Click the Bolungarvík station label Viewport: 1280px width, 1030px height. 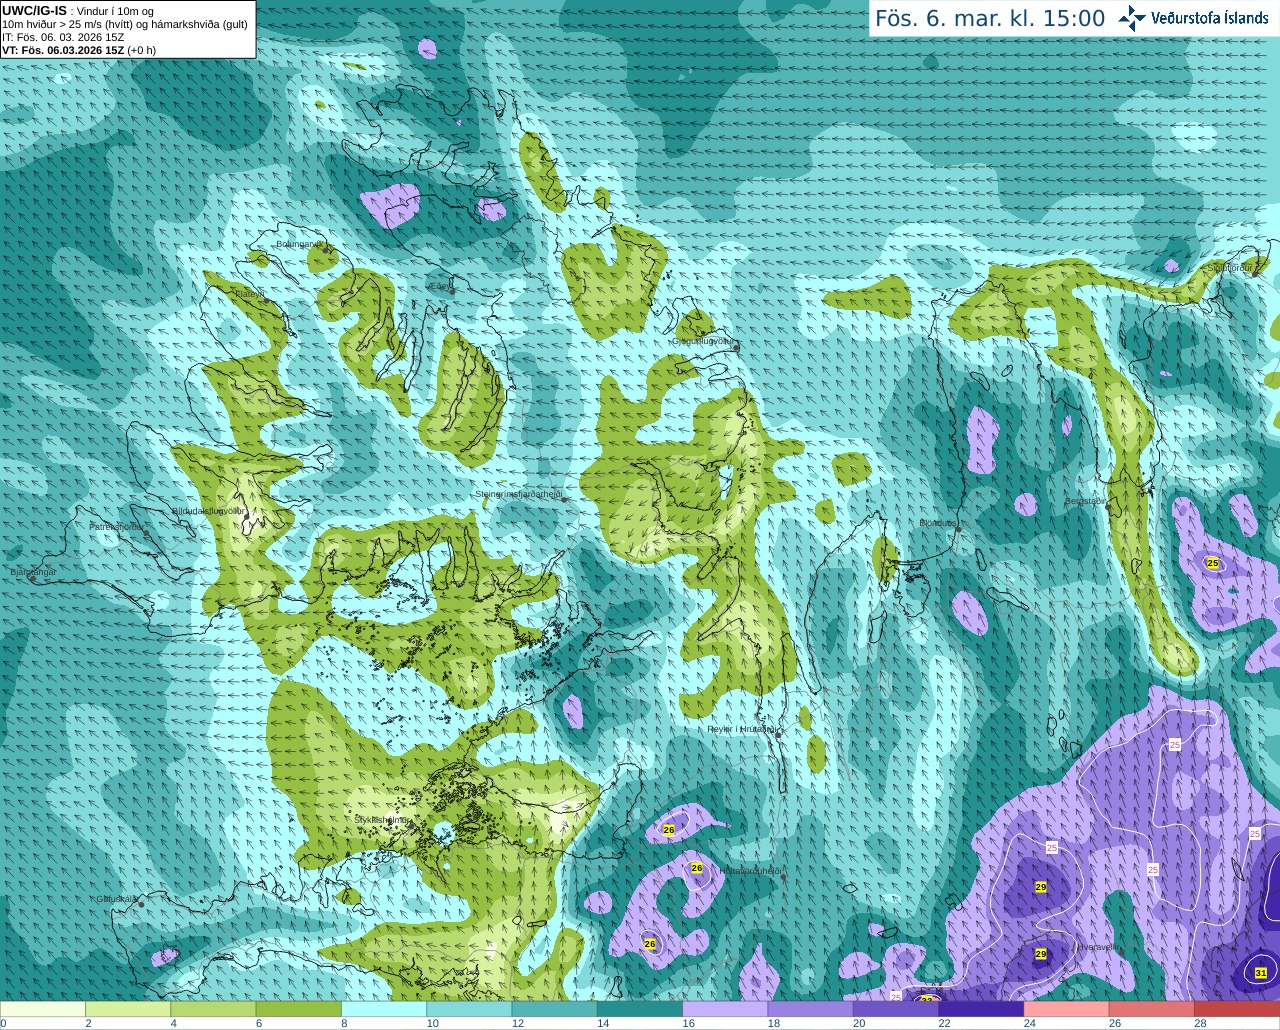point(299,244)
